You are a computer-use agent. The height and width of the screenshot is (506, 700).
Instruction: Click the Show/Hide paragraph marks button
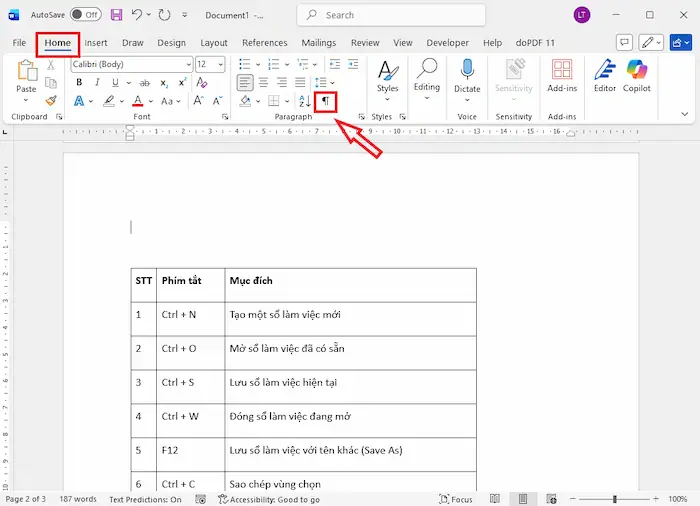click(x=325, y=101)
